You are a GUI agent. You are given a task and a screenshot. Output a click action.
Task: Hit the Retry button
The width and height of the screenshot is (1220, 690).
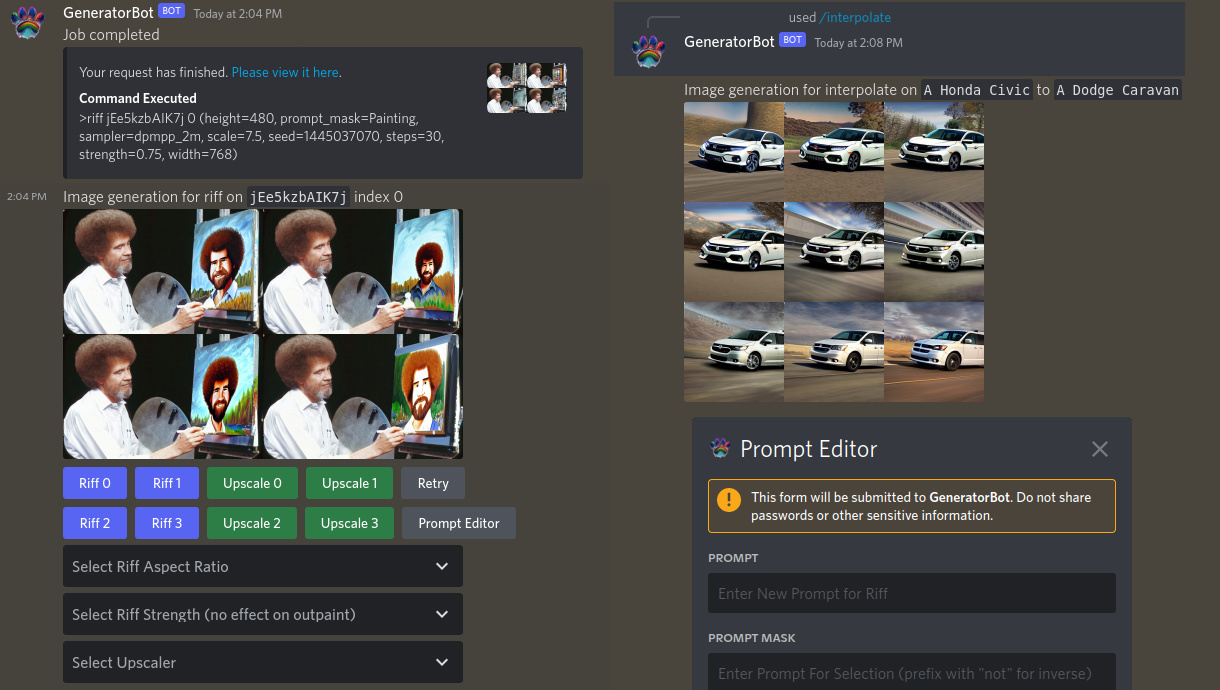point(433,483)
